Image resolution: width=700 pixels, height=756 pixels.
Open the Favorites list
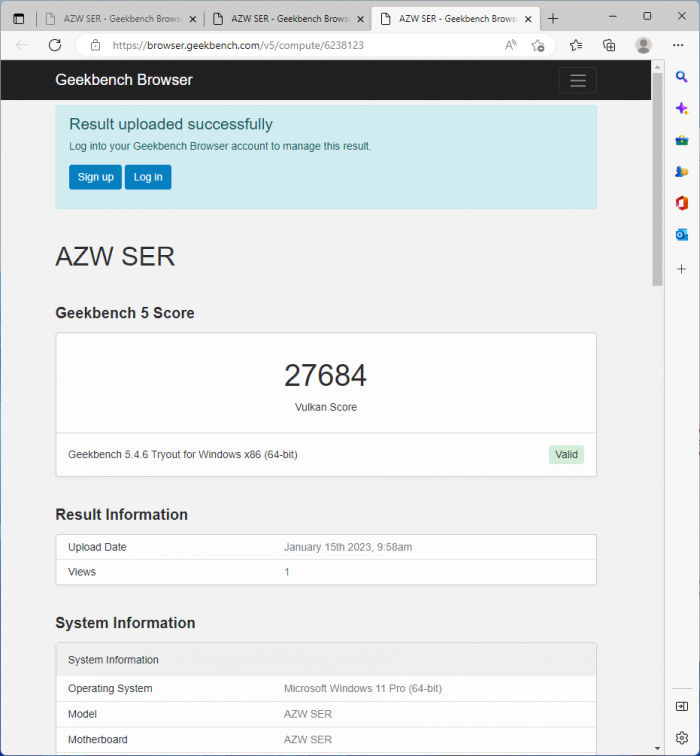point(576,45)
